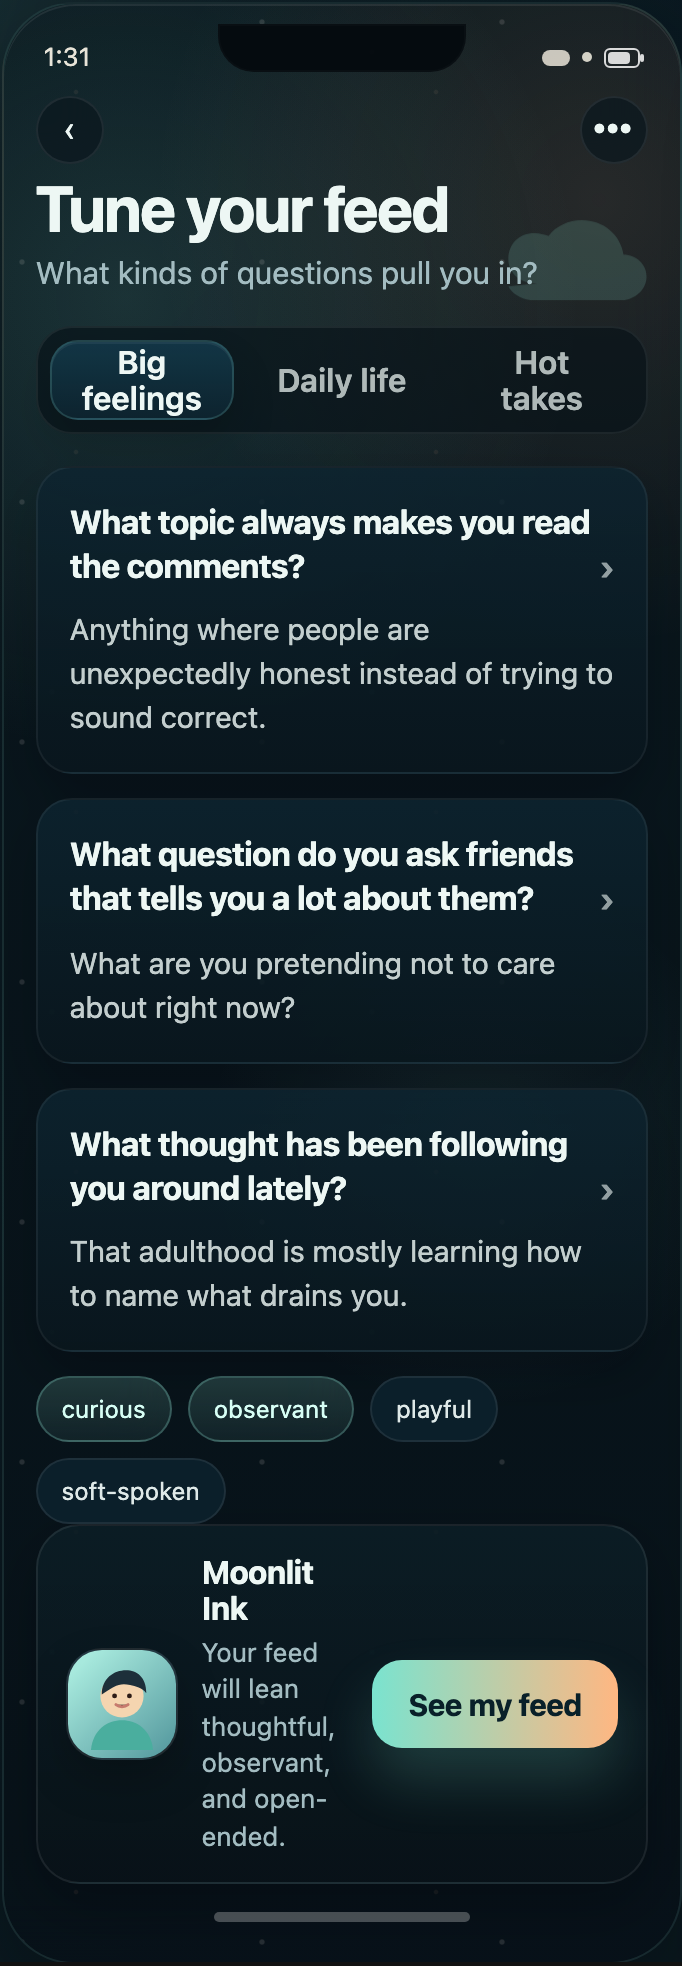This screenshot has width=682, height=1966.
Task: Tap the battery status icon
Action: click(x=623, y=58)
